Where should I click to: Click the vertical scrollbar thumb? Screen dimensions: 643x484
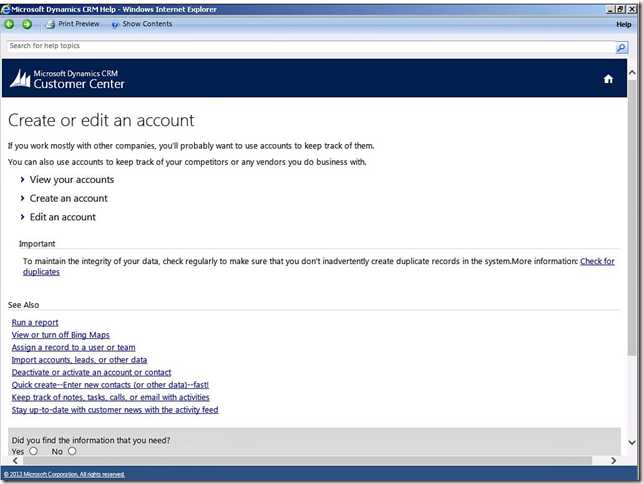[632, 217]
